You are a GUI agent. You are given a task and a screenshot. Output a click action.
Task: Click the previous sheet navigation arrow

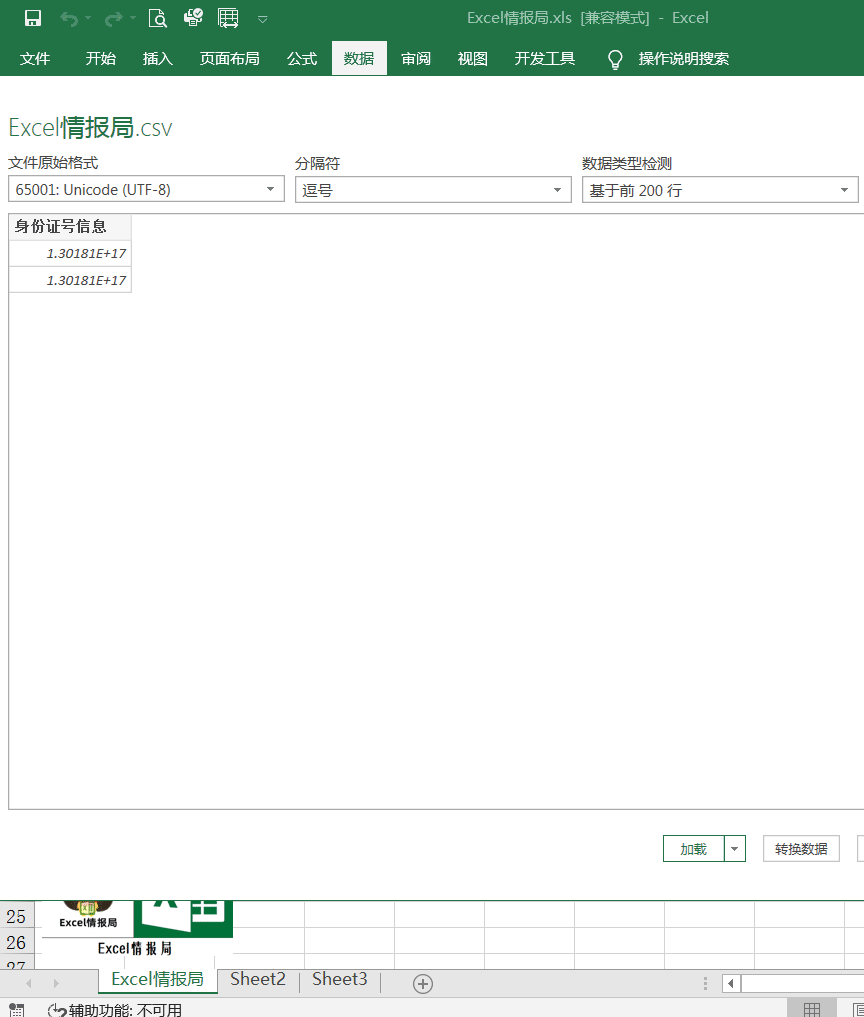(29, 983)
